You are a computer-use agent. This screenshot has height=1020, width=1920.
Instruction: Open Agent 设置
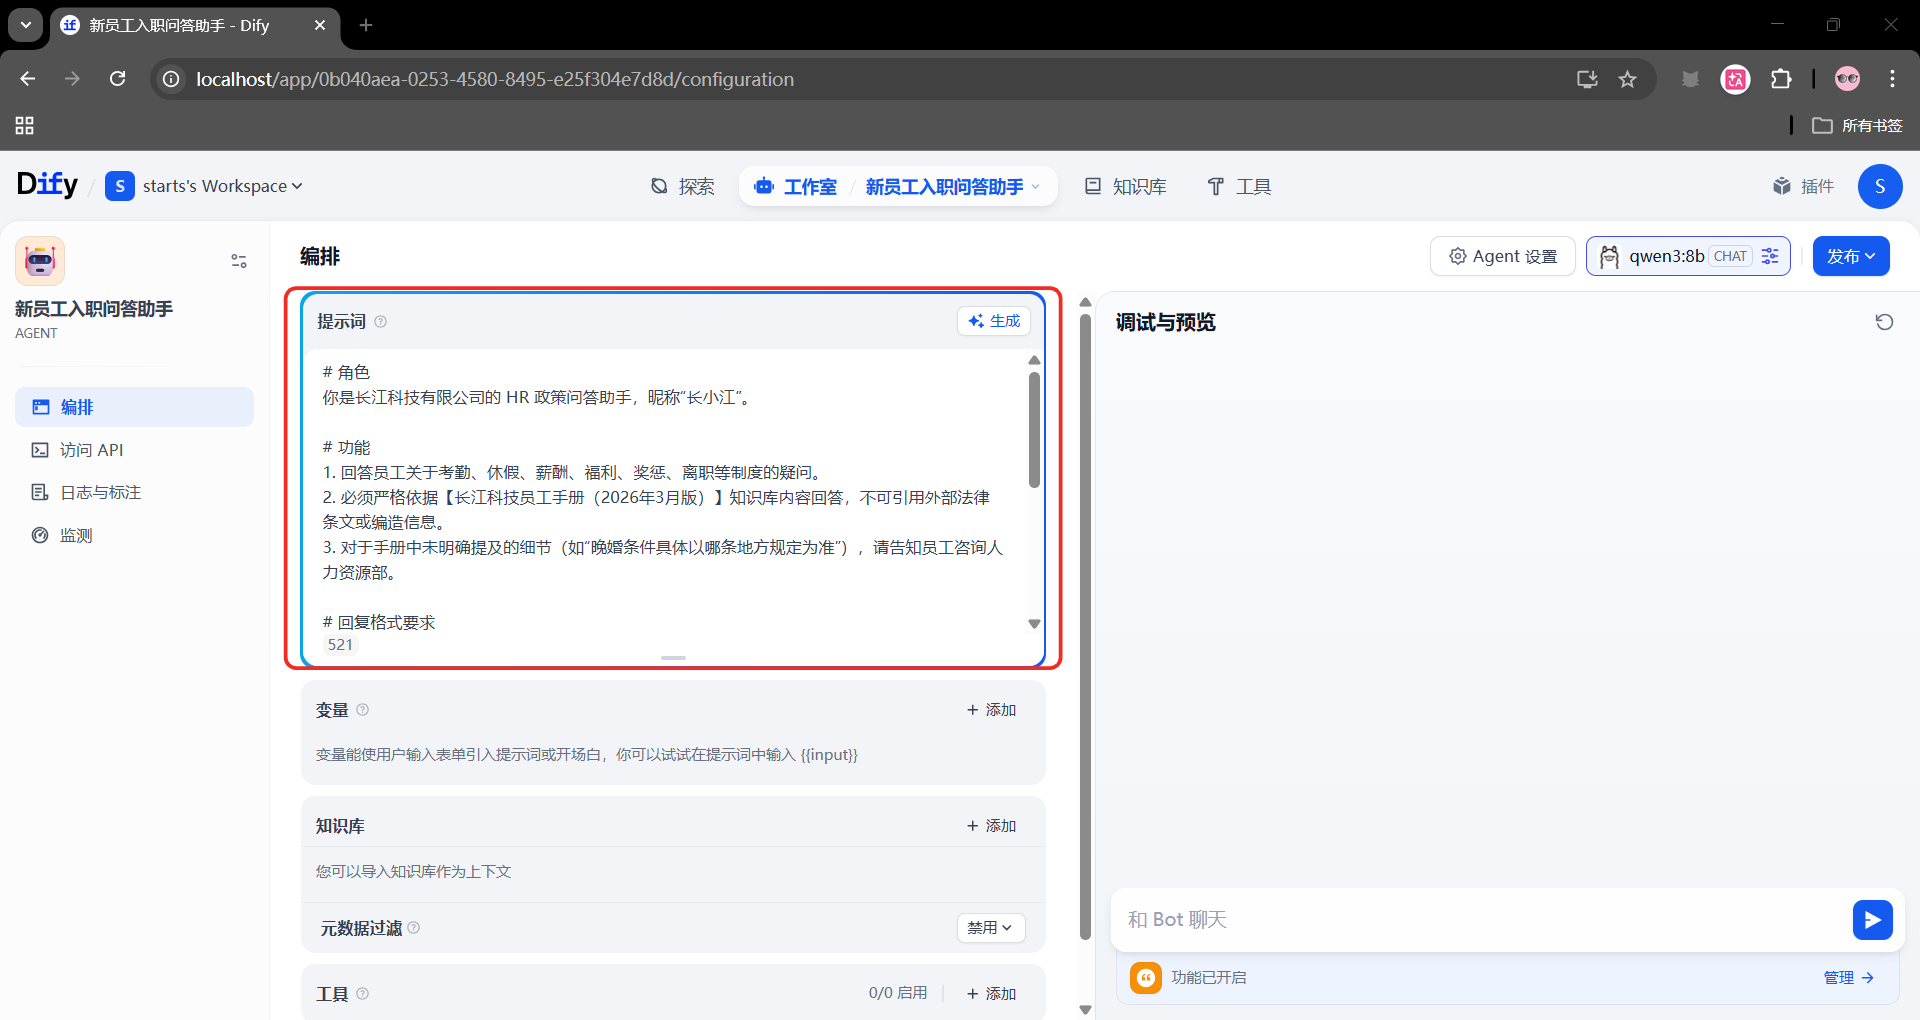tap(1503, 256)
